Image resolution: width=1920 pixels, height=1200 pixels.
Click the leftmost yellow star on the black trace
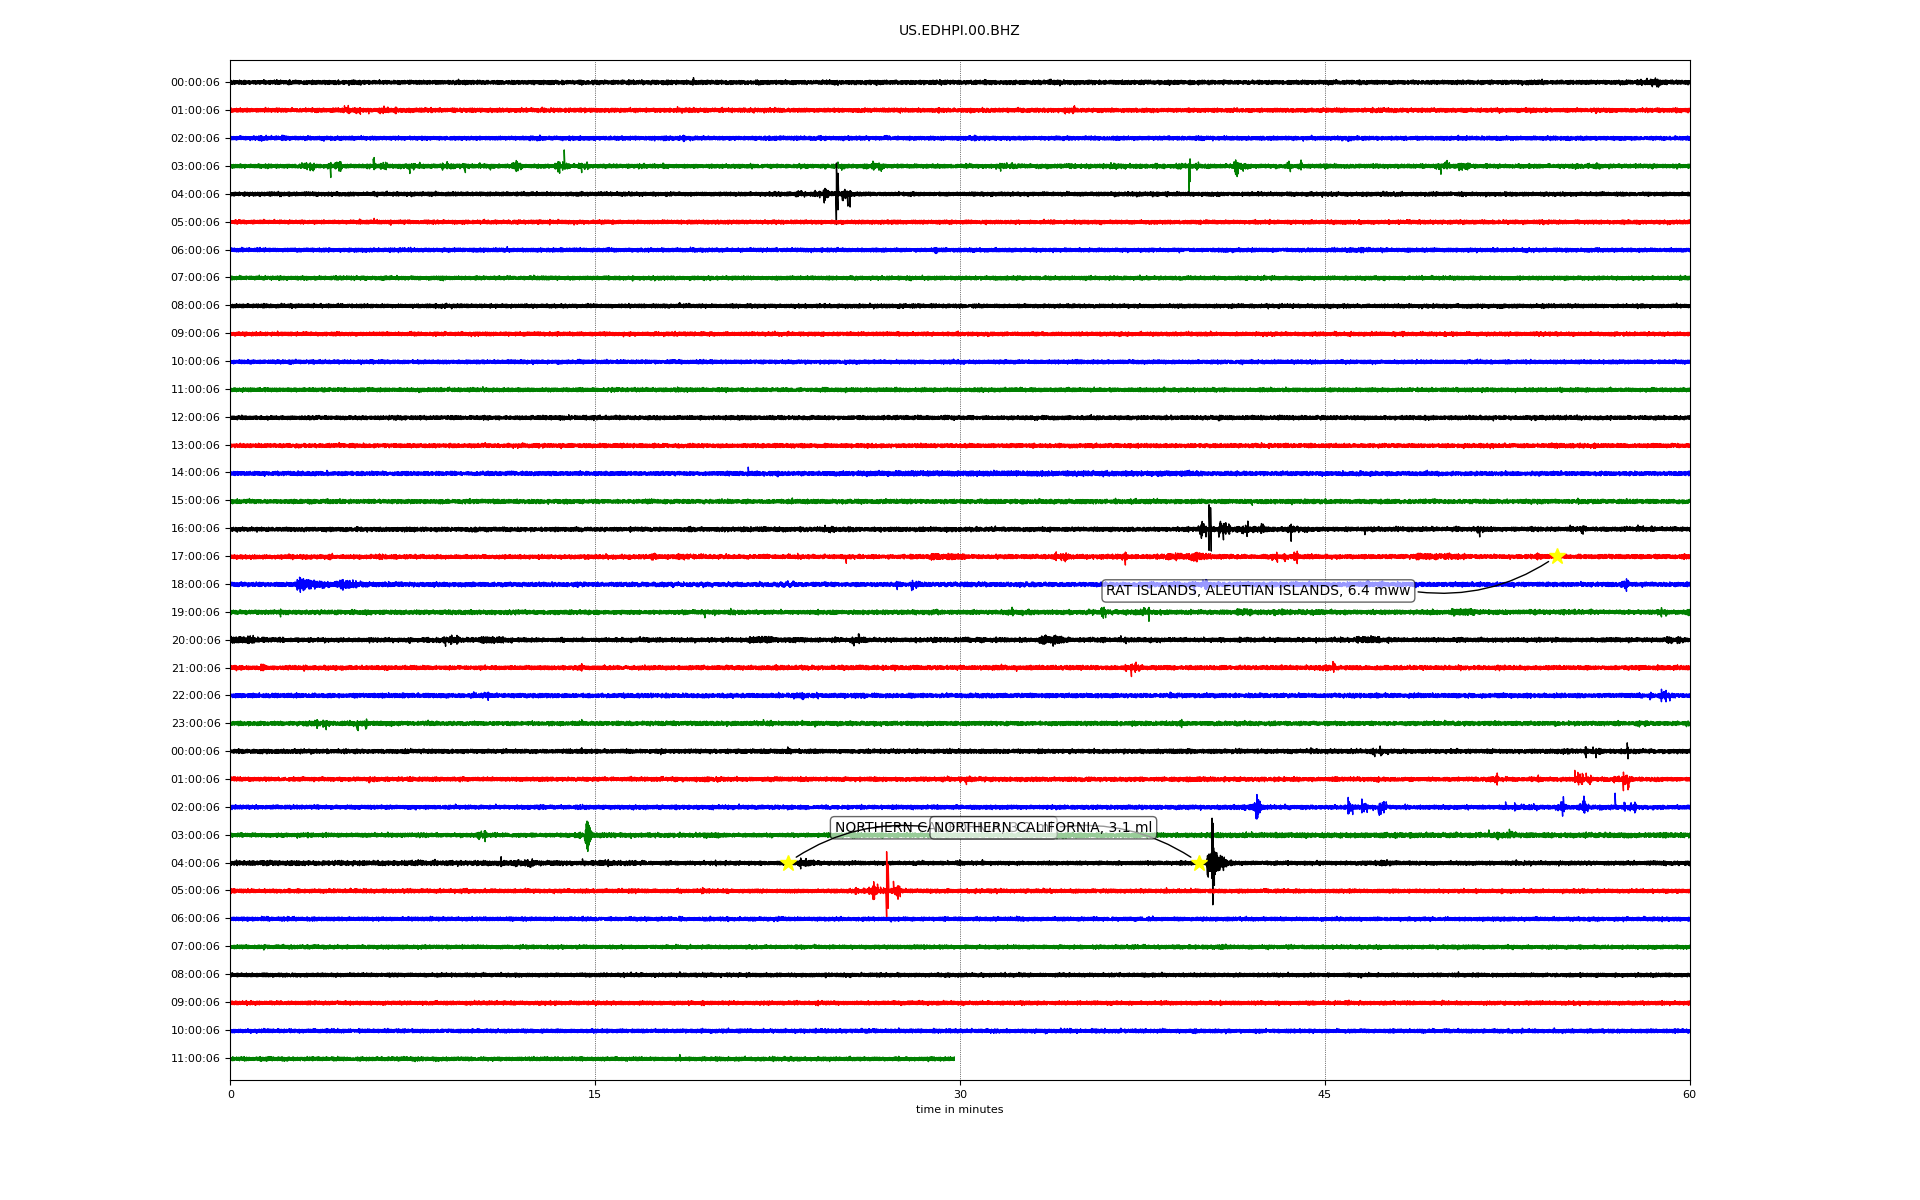788,863
